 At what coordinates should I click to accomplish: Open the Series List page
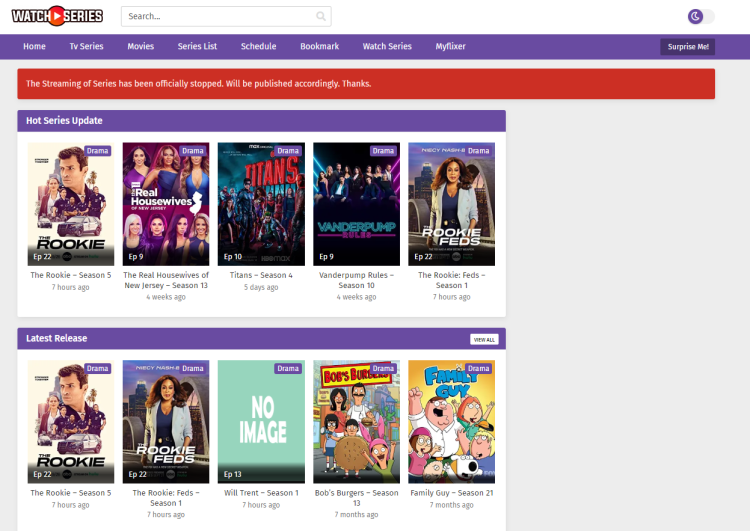click(x=197, y=47)
